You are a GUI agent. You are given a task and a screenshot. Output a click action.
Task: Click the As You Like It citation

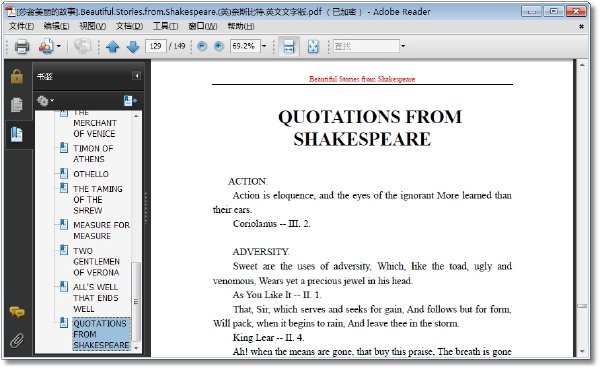coord(277,295)
